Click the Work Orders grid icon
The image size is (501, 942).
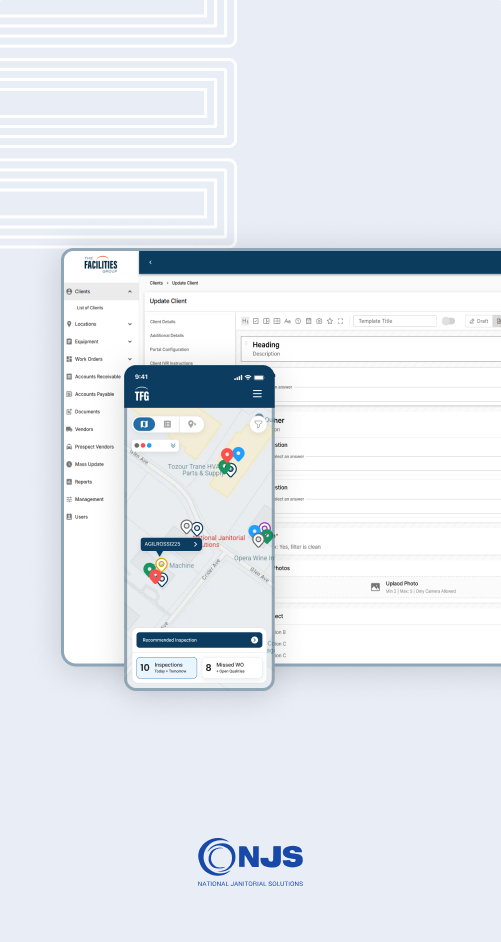(x=69, y=359)
